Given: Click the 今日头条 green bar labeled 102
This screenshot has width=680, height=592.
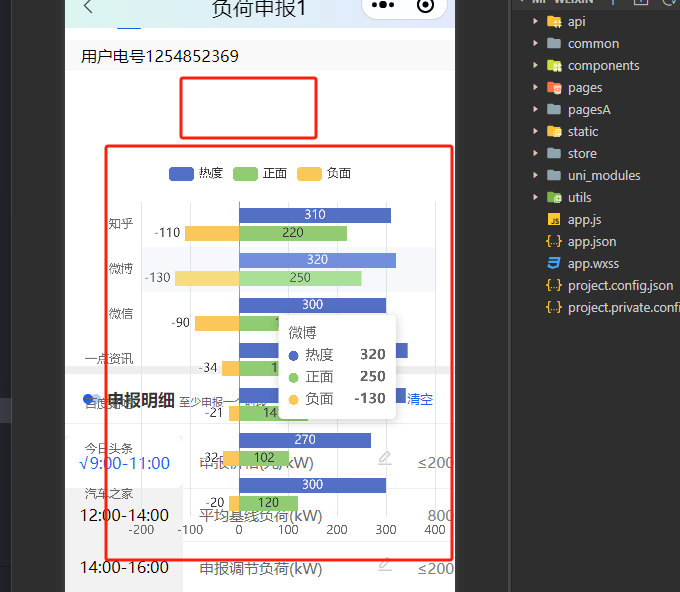Looking at the screenshot, I should tap(264, 458).
